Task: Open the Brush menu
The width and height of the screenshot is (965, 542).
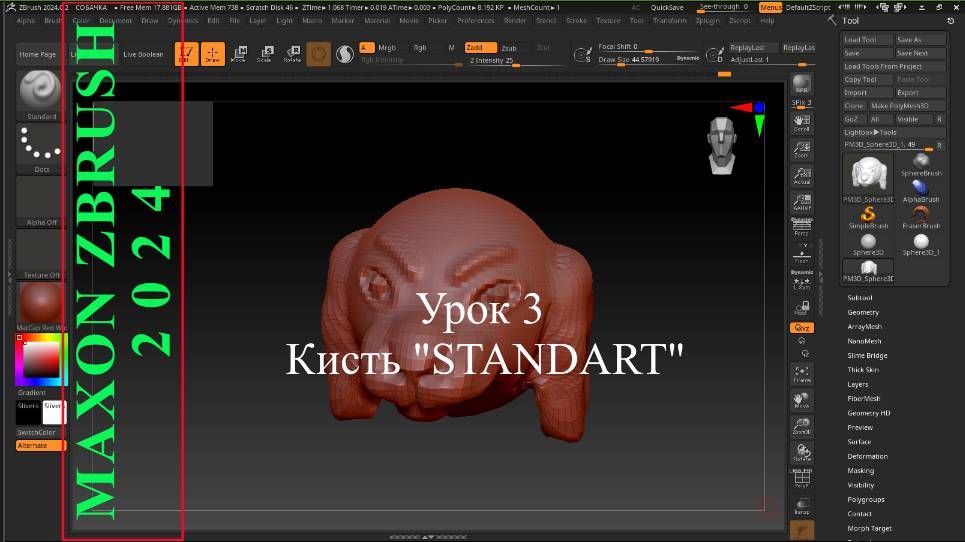Action: click(53, 20)
